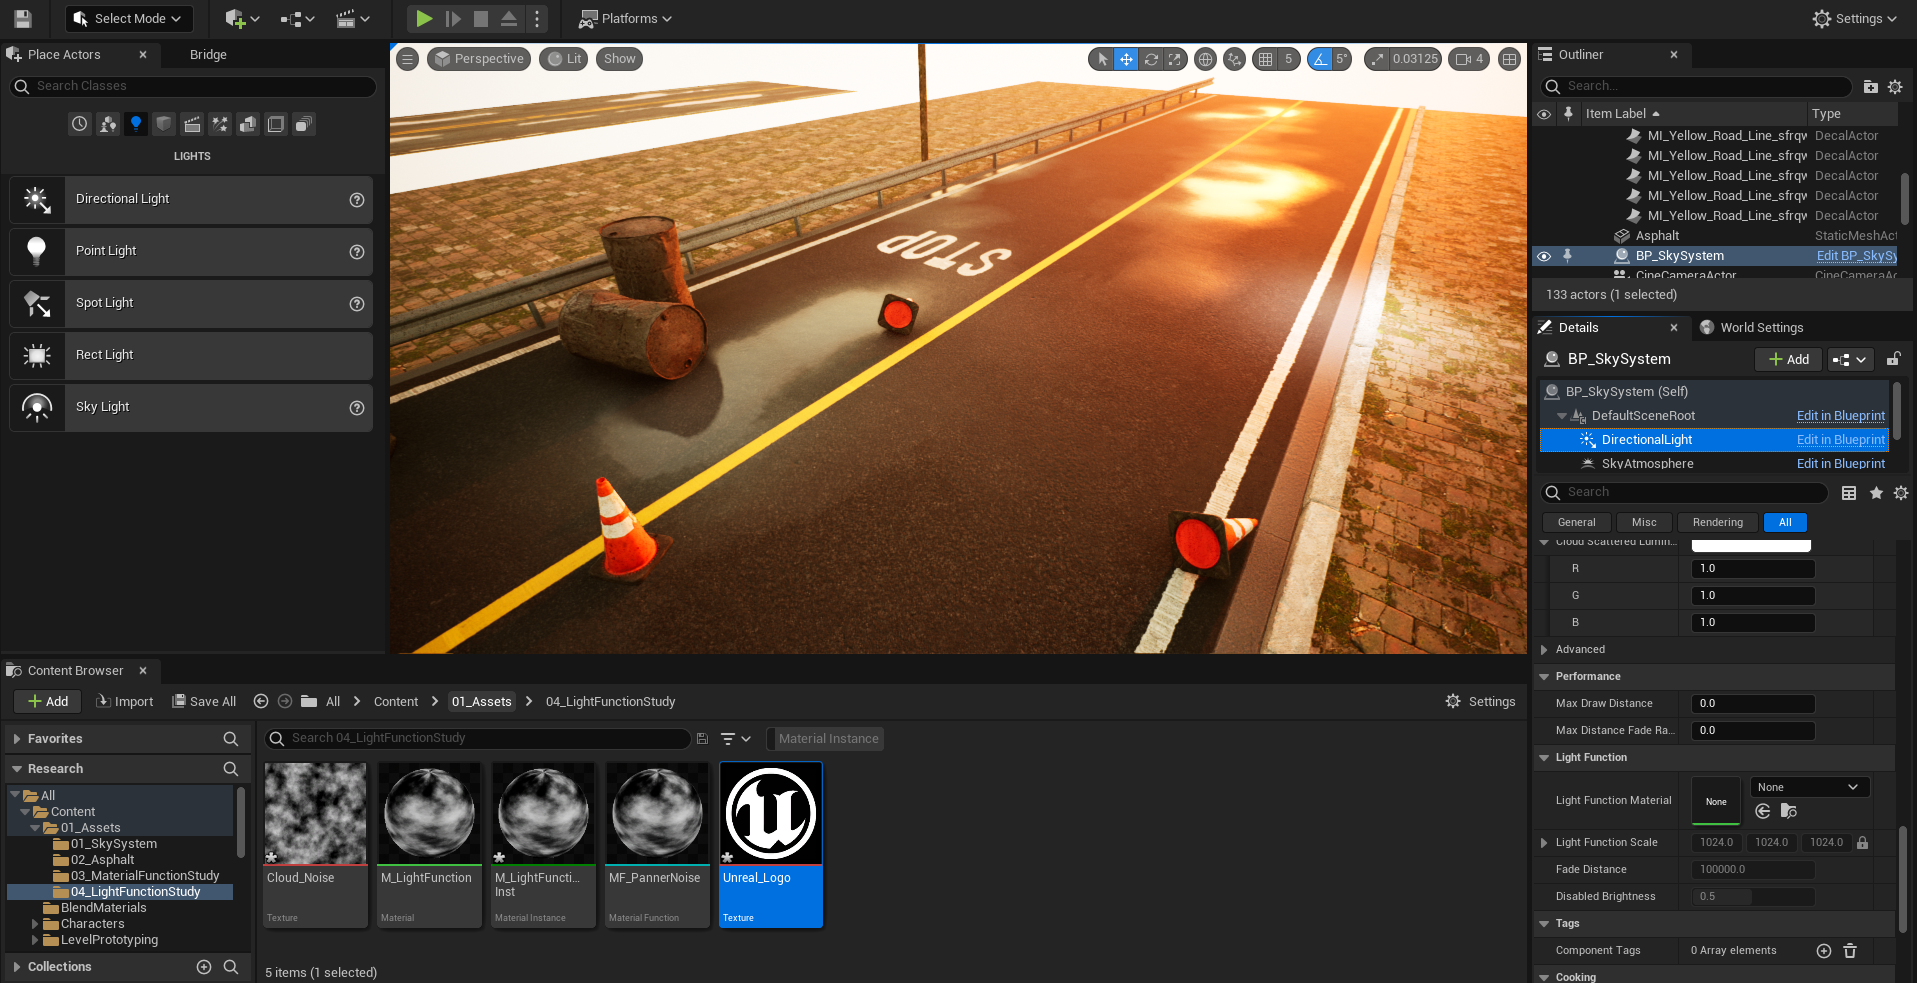
Task: Open Light Function Material None dropdown
Action: (x=1810, y=787)
